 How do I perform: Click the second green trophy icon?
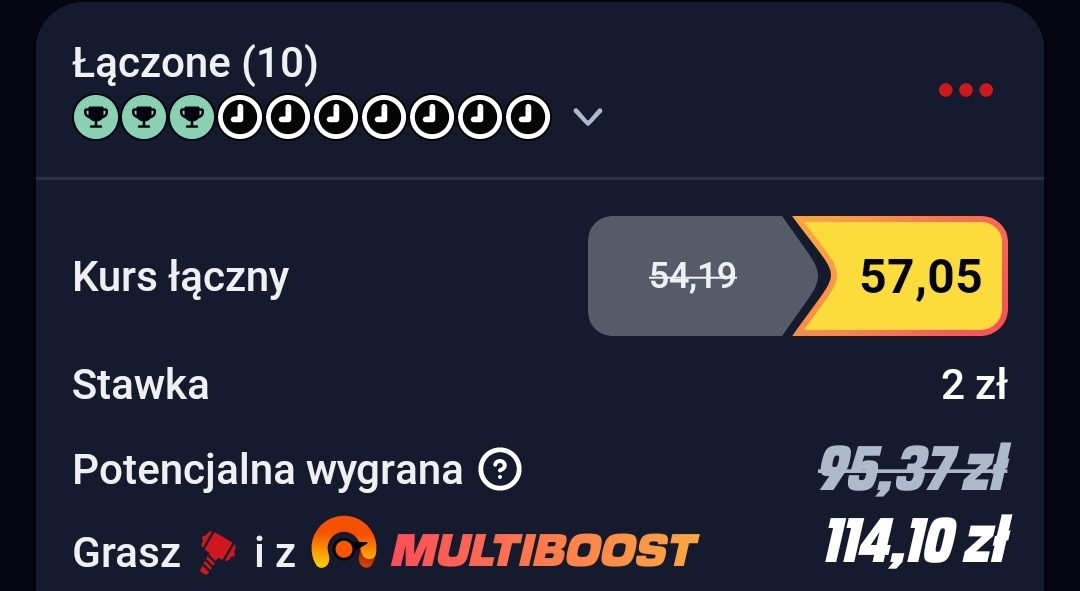click(x=144, y=117)
